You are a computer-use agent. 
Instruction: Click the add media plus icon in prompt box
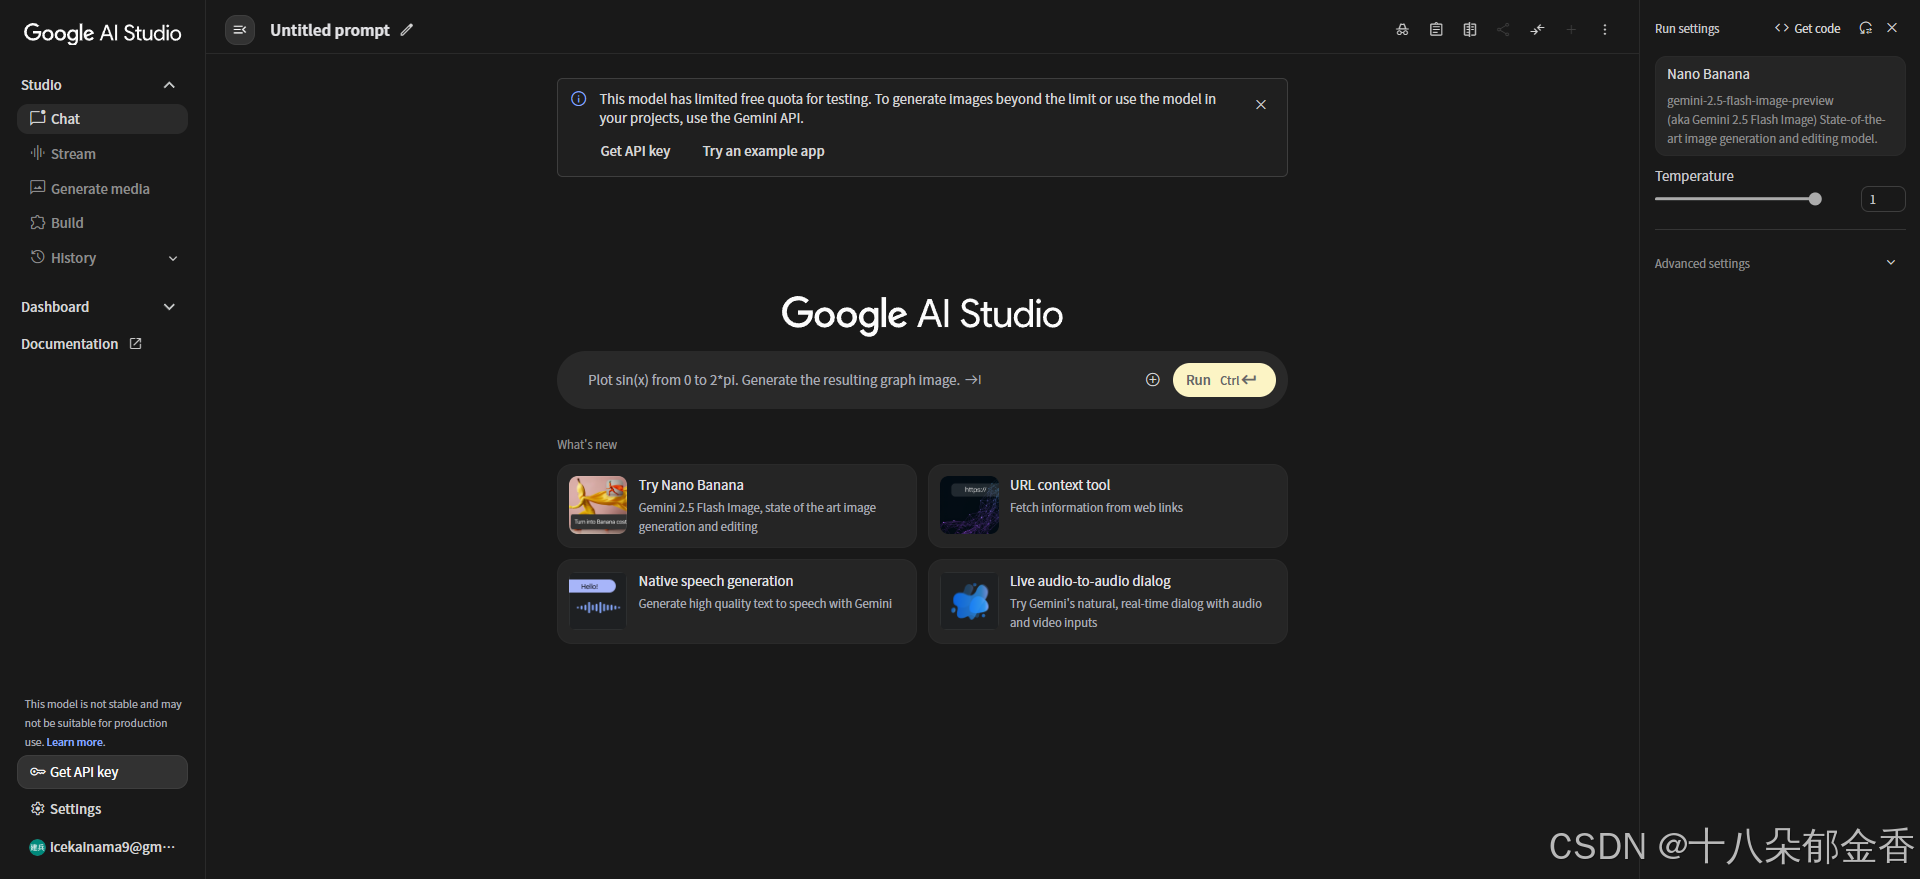1153,380
